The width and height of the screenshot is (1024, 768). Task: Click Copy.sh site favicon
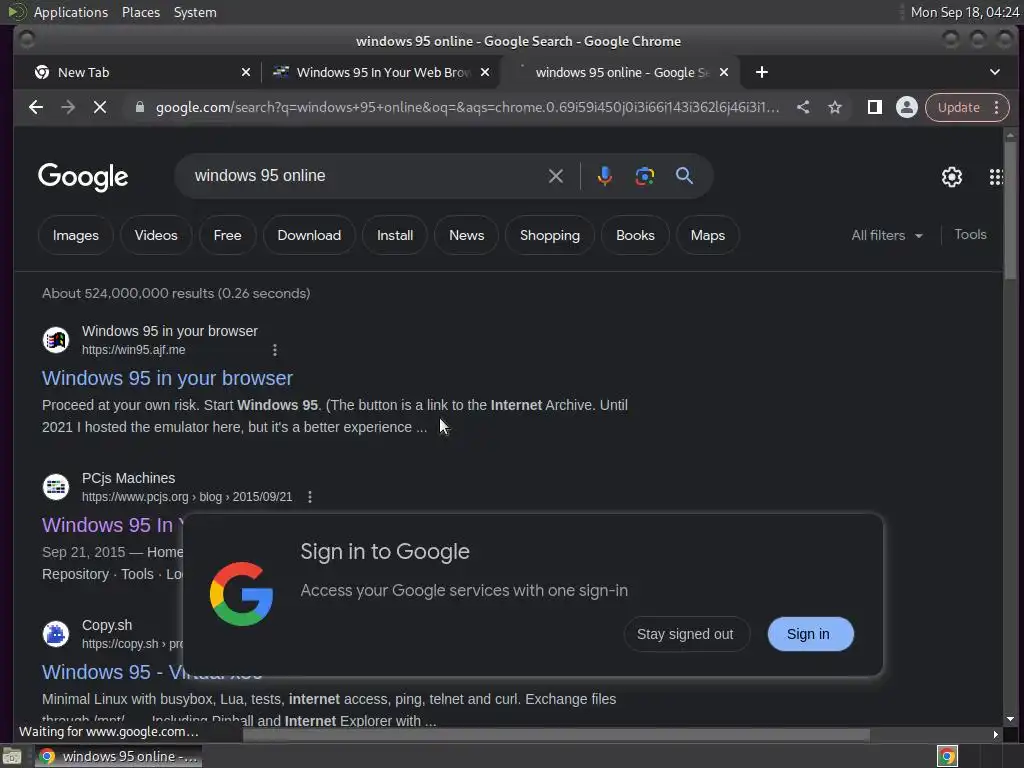[56, 634]
